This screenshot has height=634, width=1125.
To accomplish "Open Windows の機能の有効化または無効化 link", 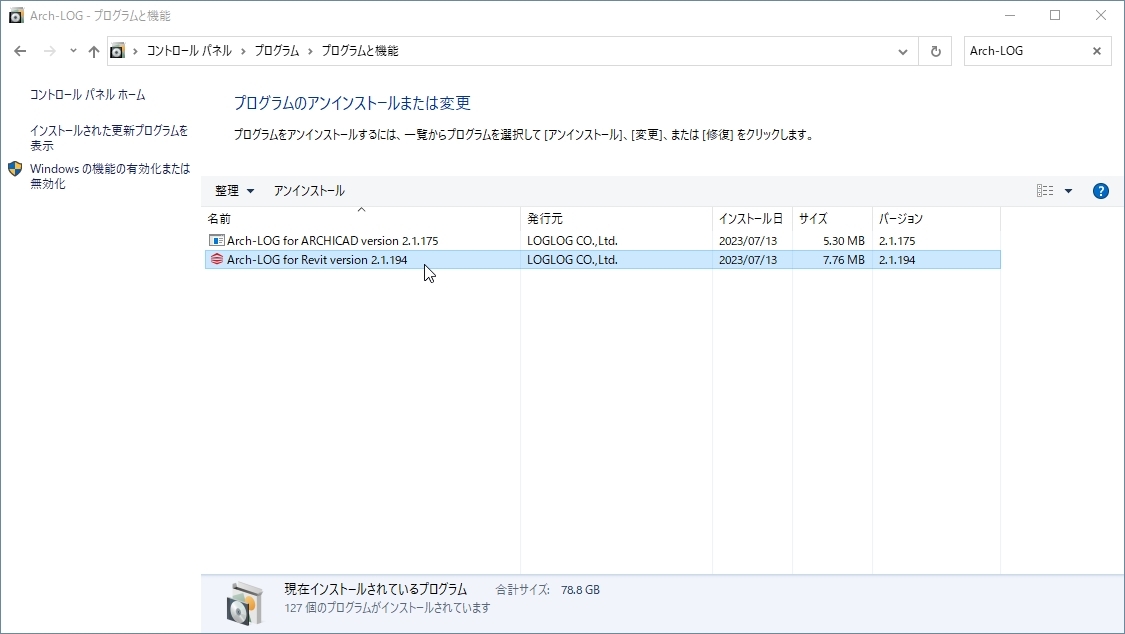I will pos(110,176).
